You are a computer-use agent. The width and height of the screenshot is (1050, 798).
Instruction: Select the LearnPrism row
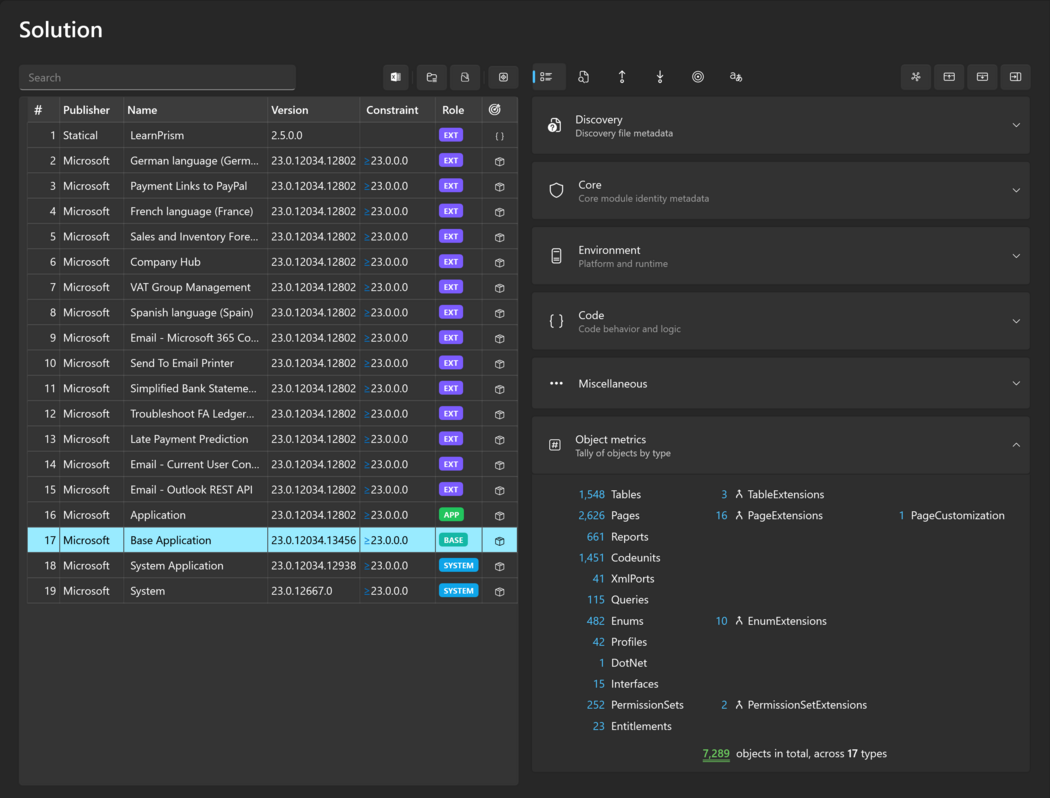272,135
